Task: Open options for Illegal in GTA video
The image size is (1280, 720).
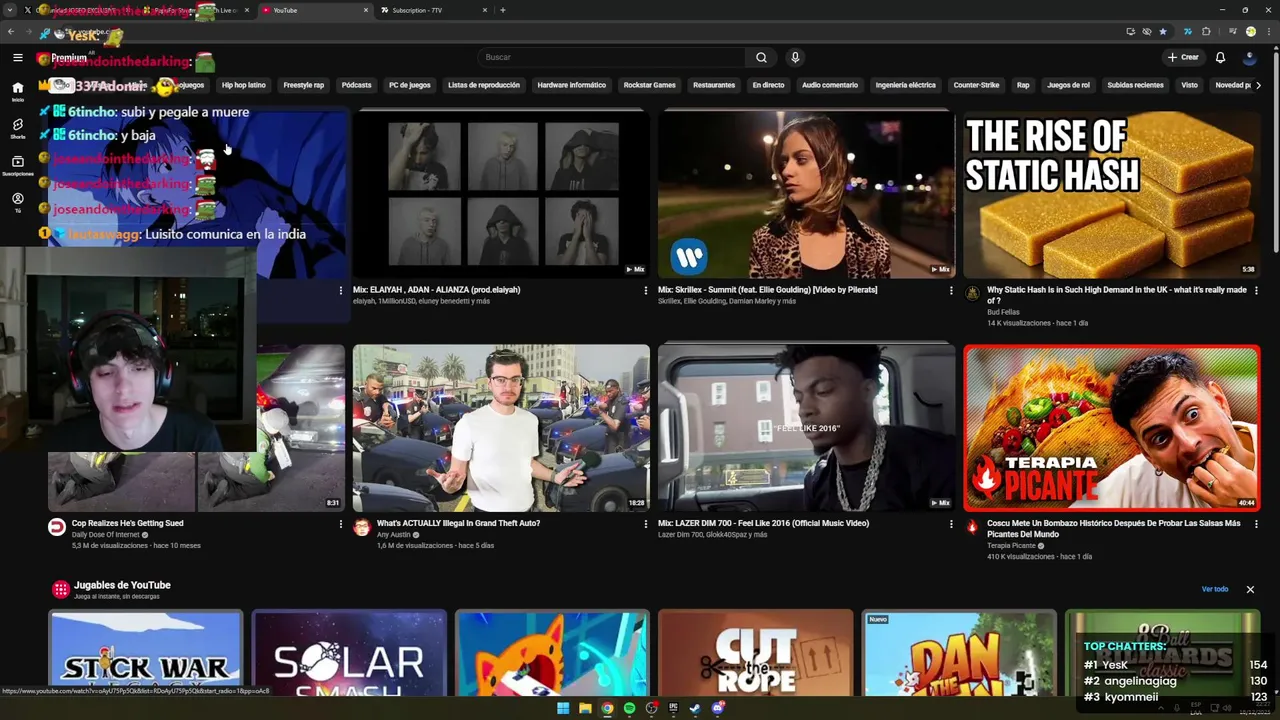Action: [645, 524]
